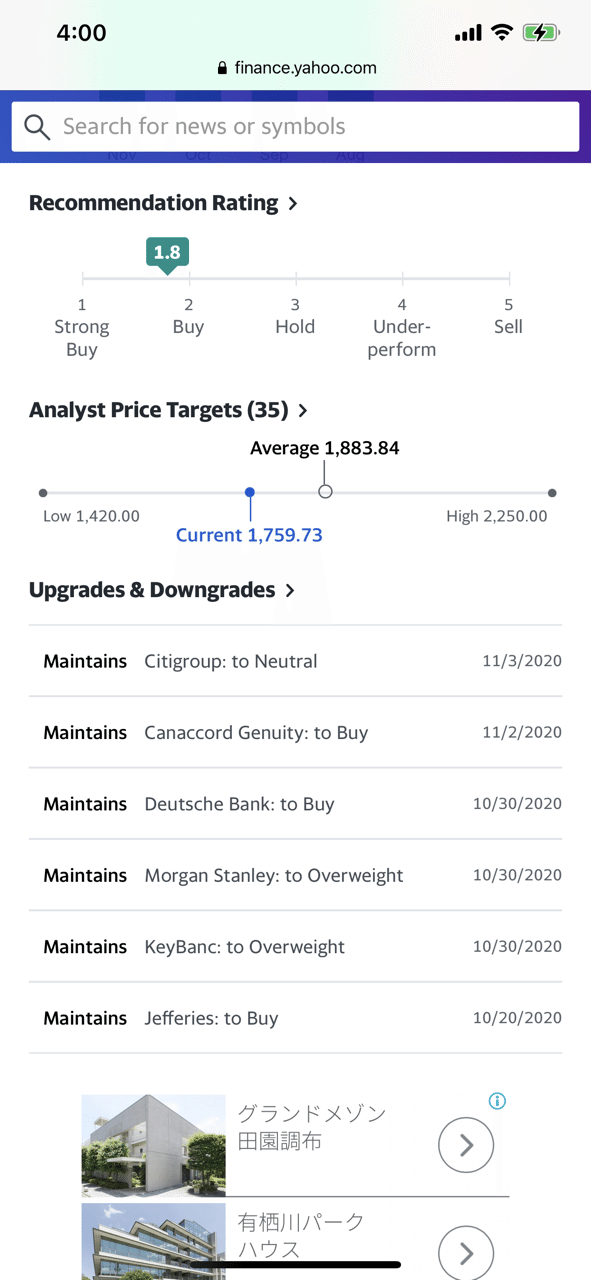Viewport: 591px width, 1280px height.
Task: Click the Average 1,883.84 price marker
Action: click(325, 491)
